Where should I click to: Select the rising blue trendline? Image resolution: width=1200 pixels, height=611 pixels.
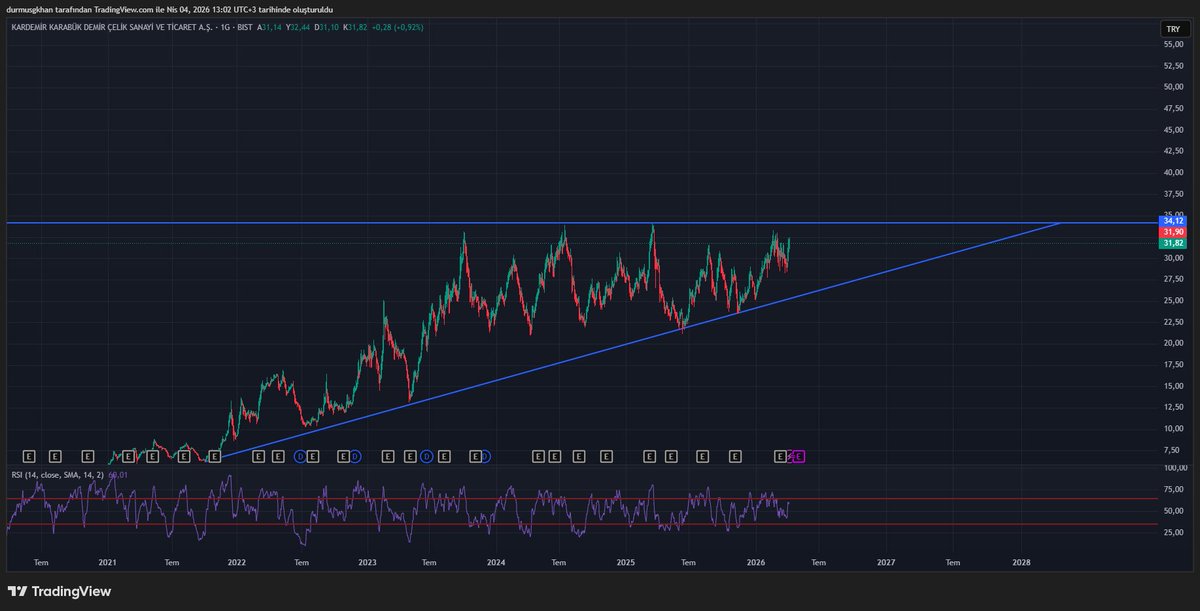pos(640,340)
